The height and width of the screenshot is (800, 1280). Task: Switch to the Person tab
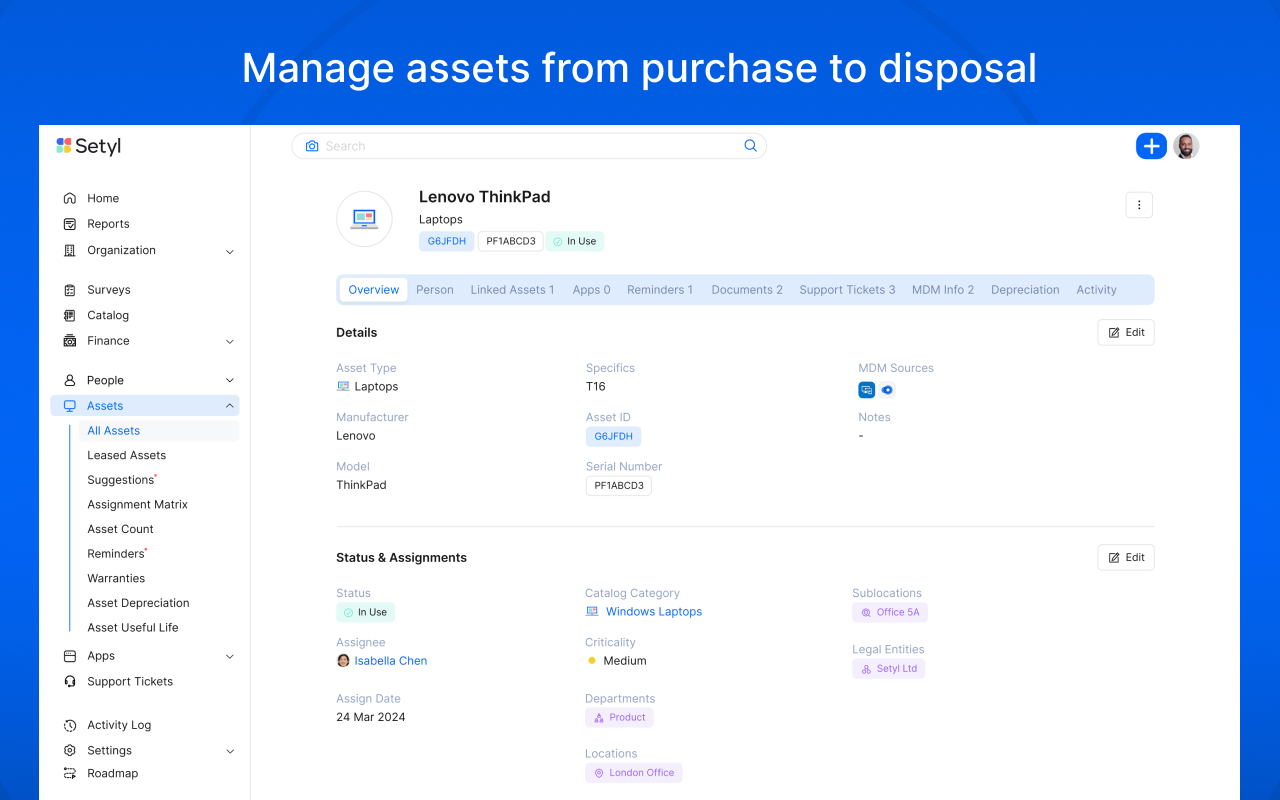tap(435, 290)
